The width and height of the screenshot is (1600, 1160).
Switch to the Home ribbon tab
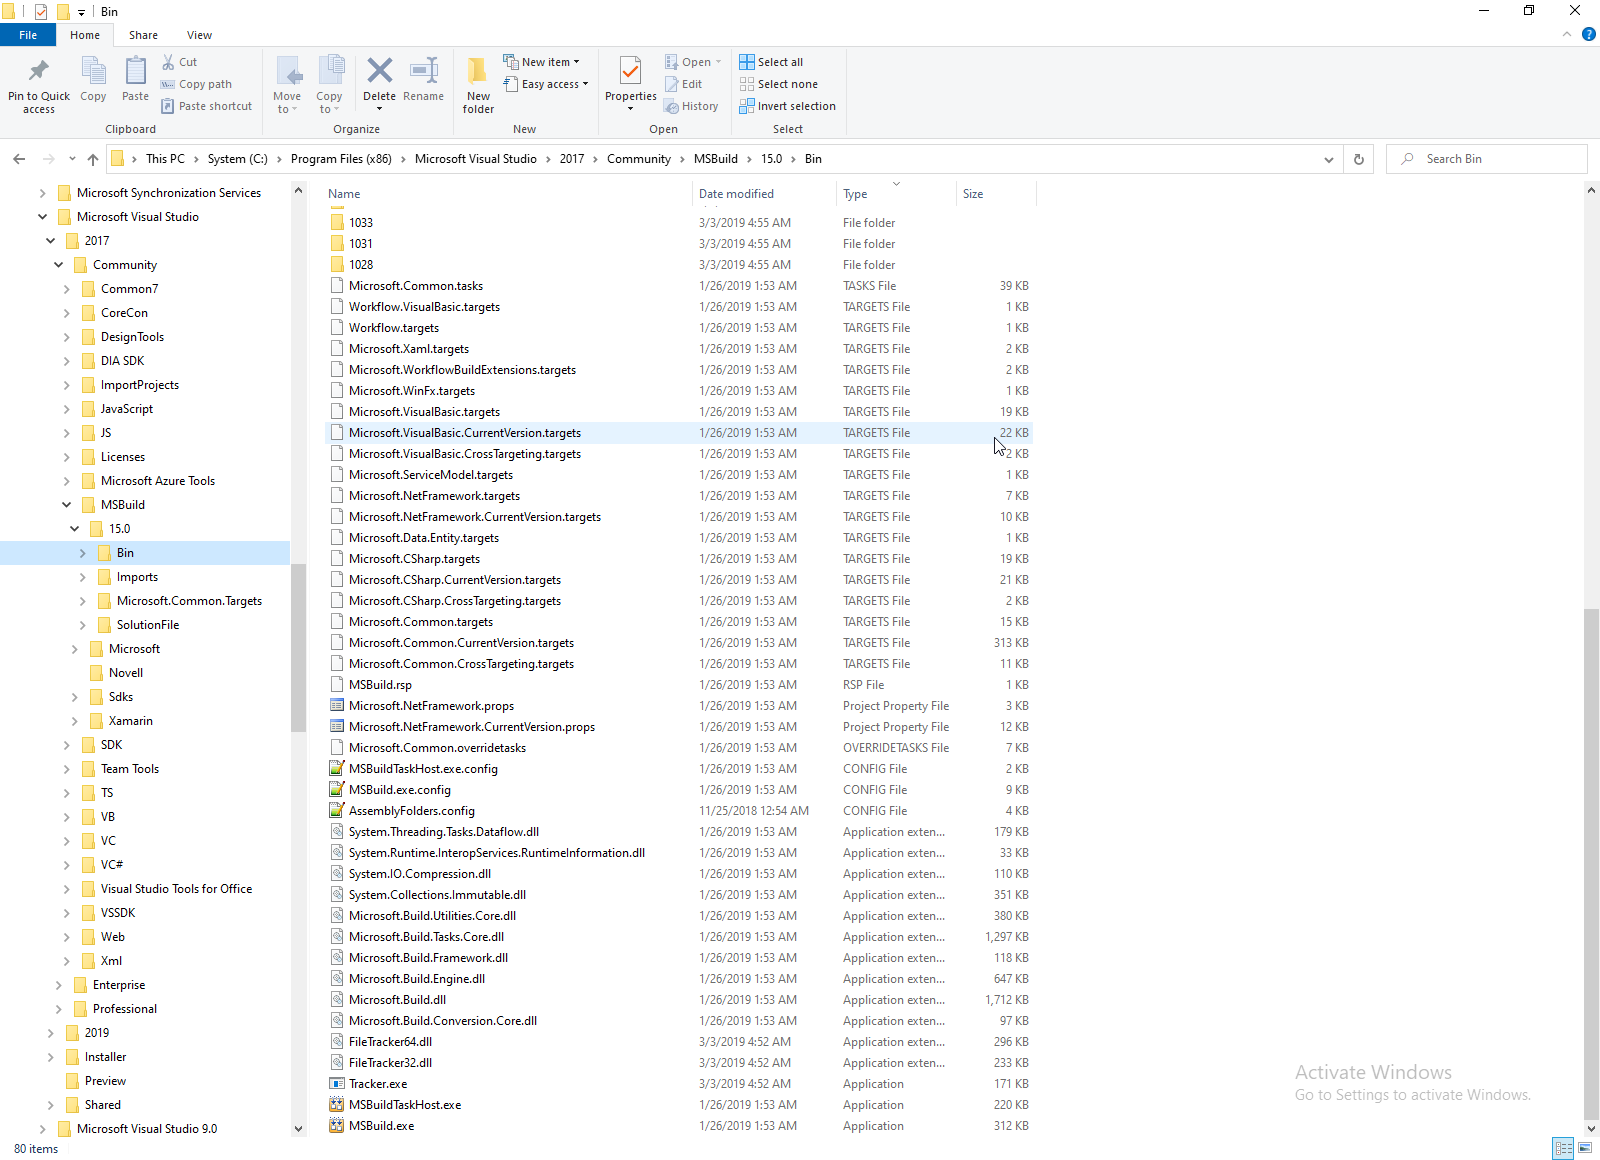(x=85, y=35)
